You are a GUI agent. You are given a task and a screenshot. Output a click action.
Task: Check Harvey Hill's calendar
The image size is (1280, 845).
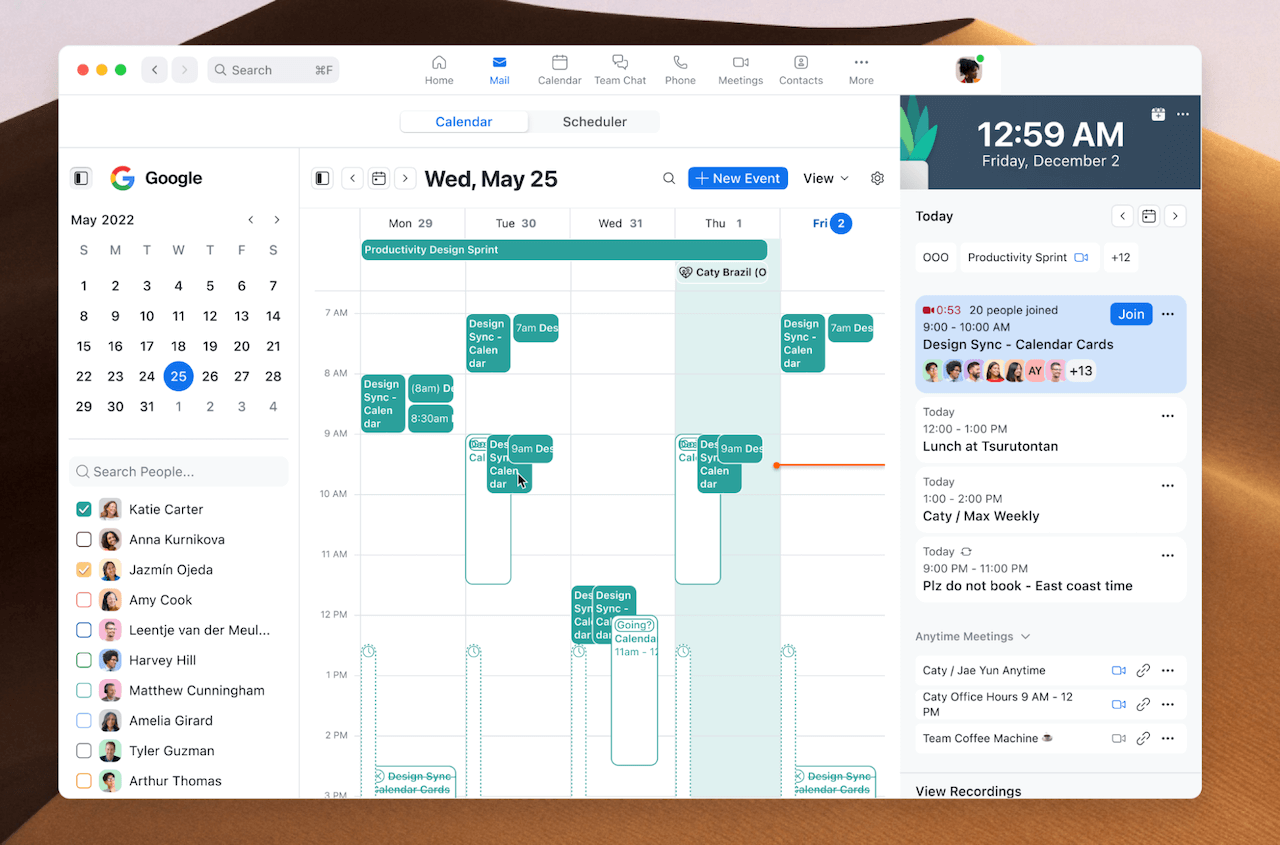(x=84, y=660)
